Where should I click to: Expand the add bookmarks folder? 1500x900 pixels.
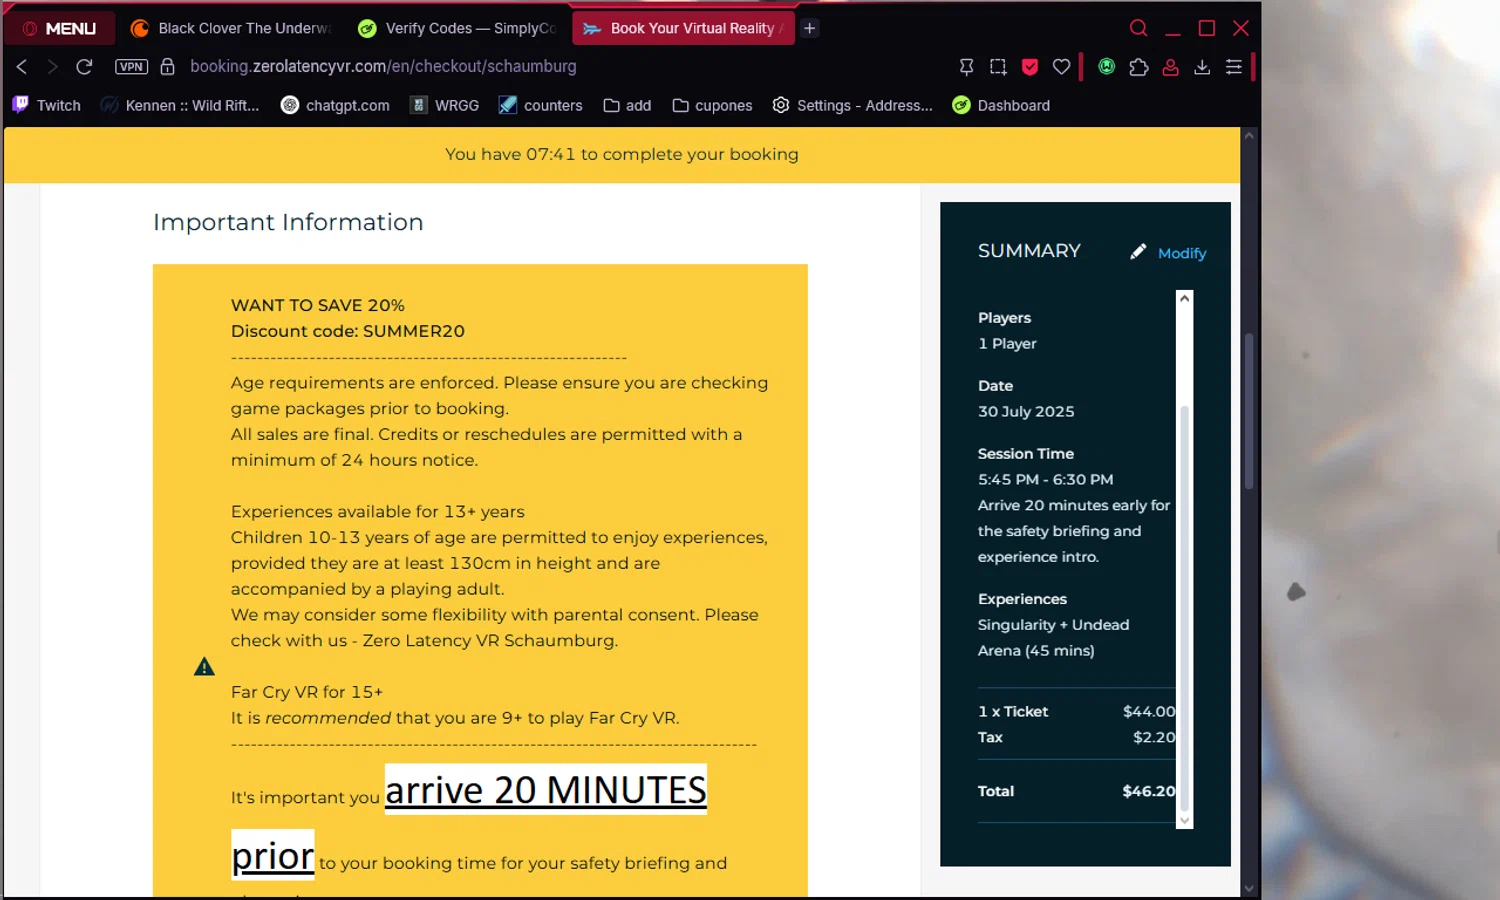[x=627, y=105]
